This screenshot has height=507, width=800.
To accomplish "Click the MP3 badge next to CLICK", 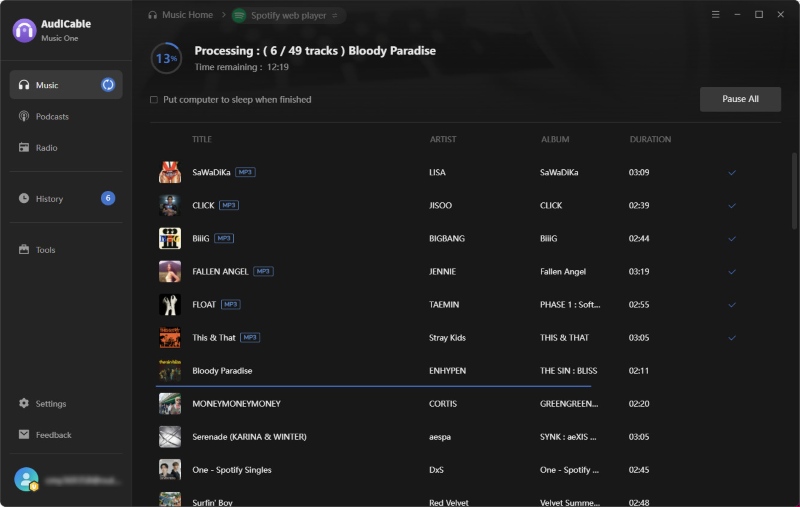I will 229,205.
